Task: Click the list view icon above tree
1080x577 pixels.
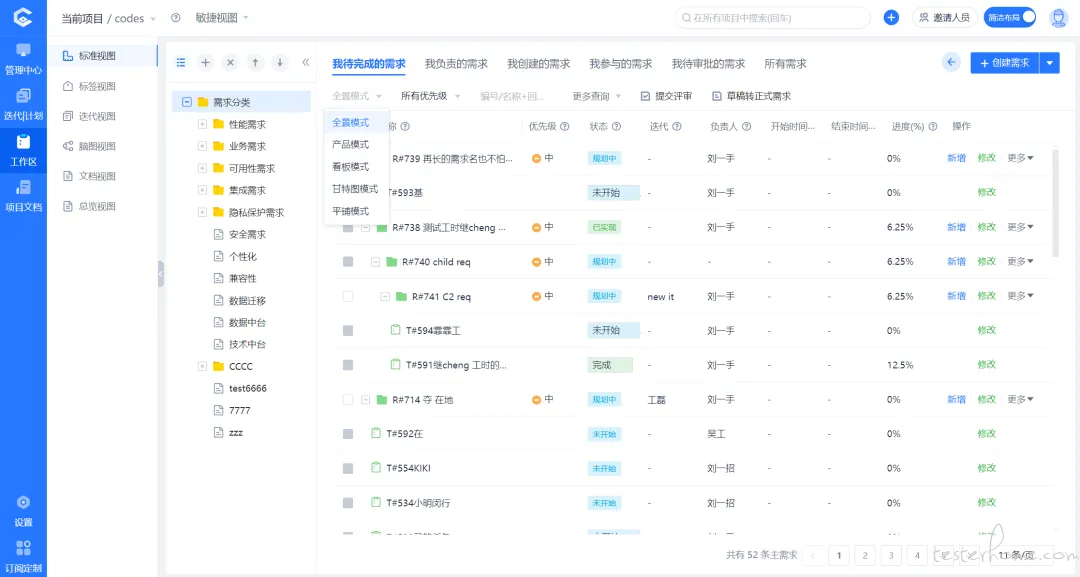Action: [x=180, y=63]
